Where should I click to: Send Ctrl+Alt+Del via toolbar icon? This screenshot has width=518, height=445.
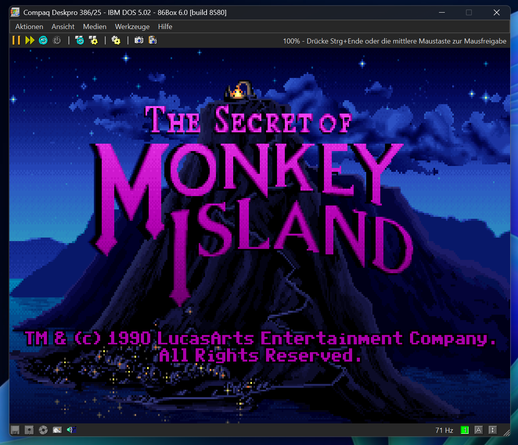(80, 40)
